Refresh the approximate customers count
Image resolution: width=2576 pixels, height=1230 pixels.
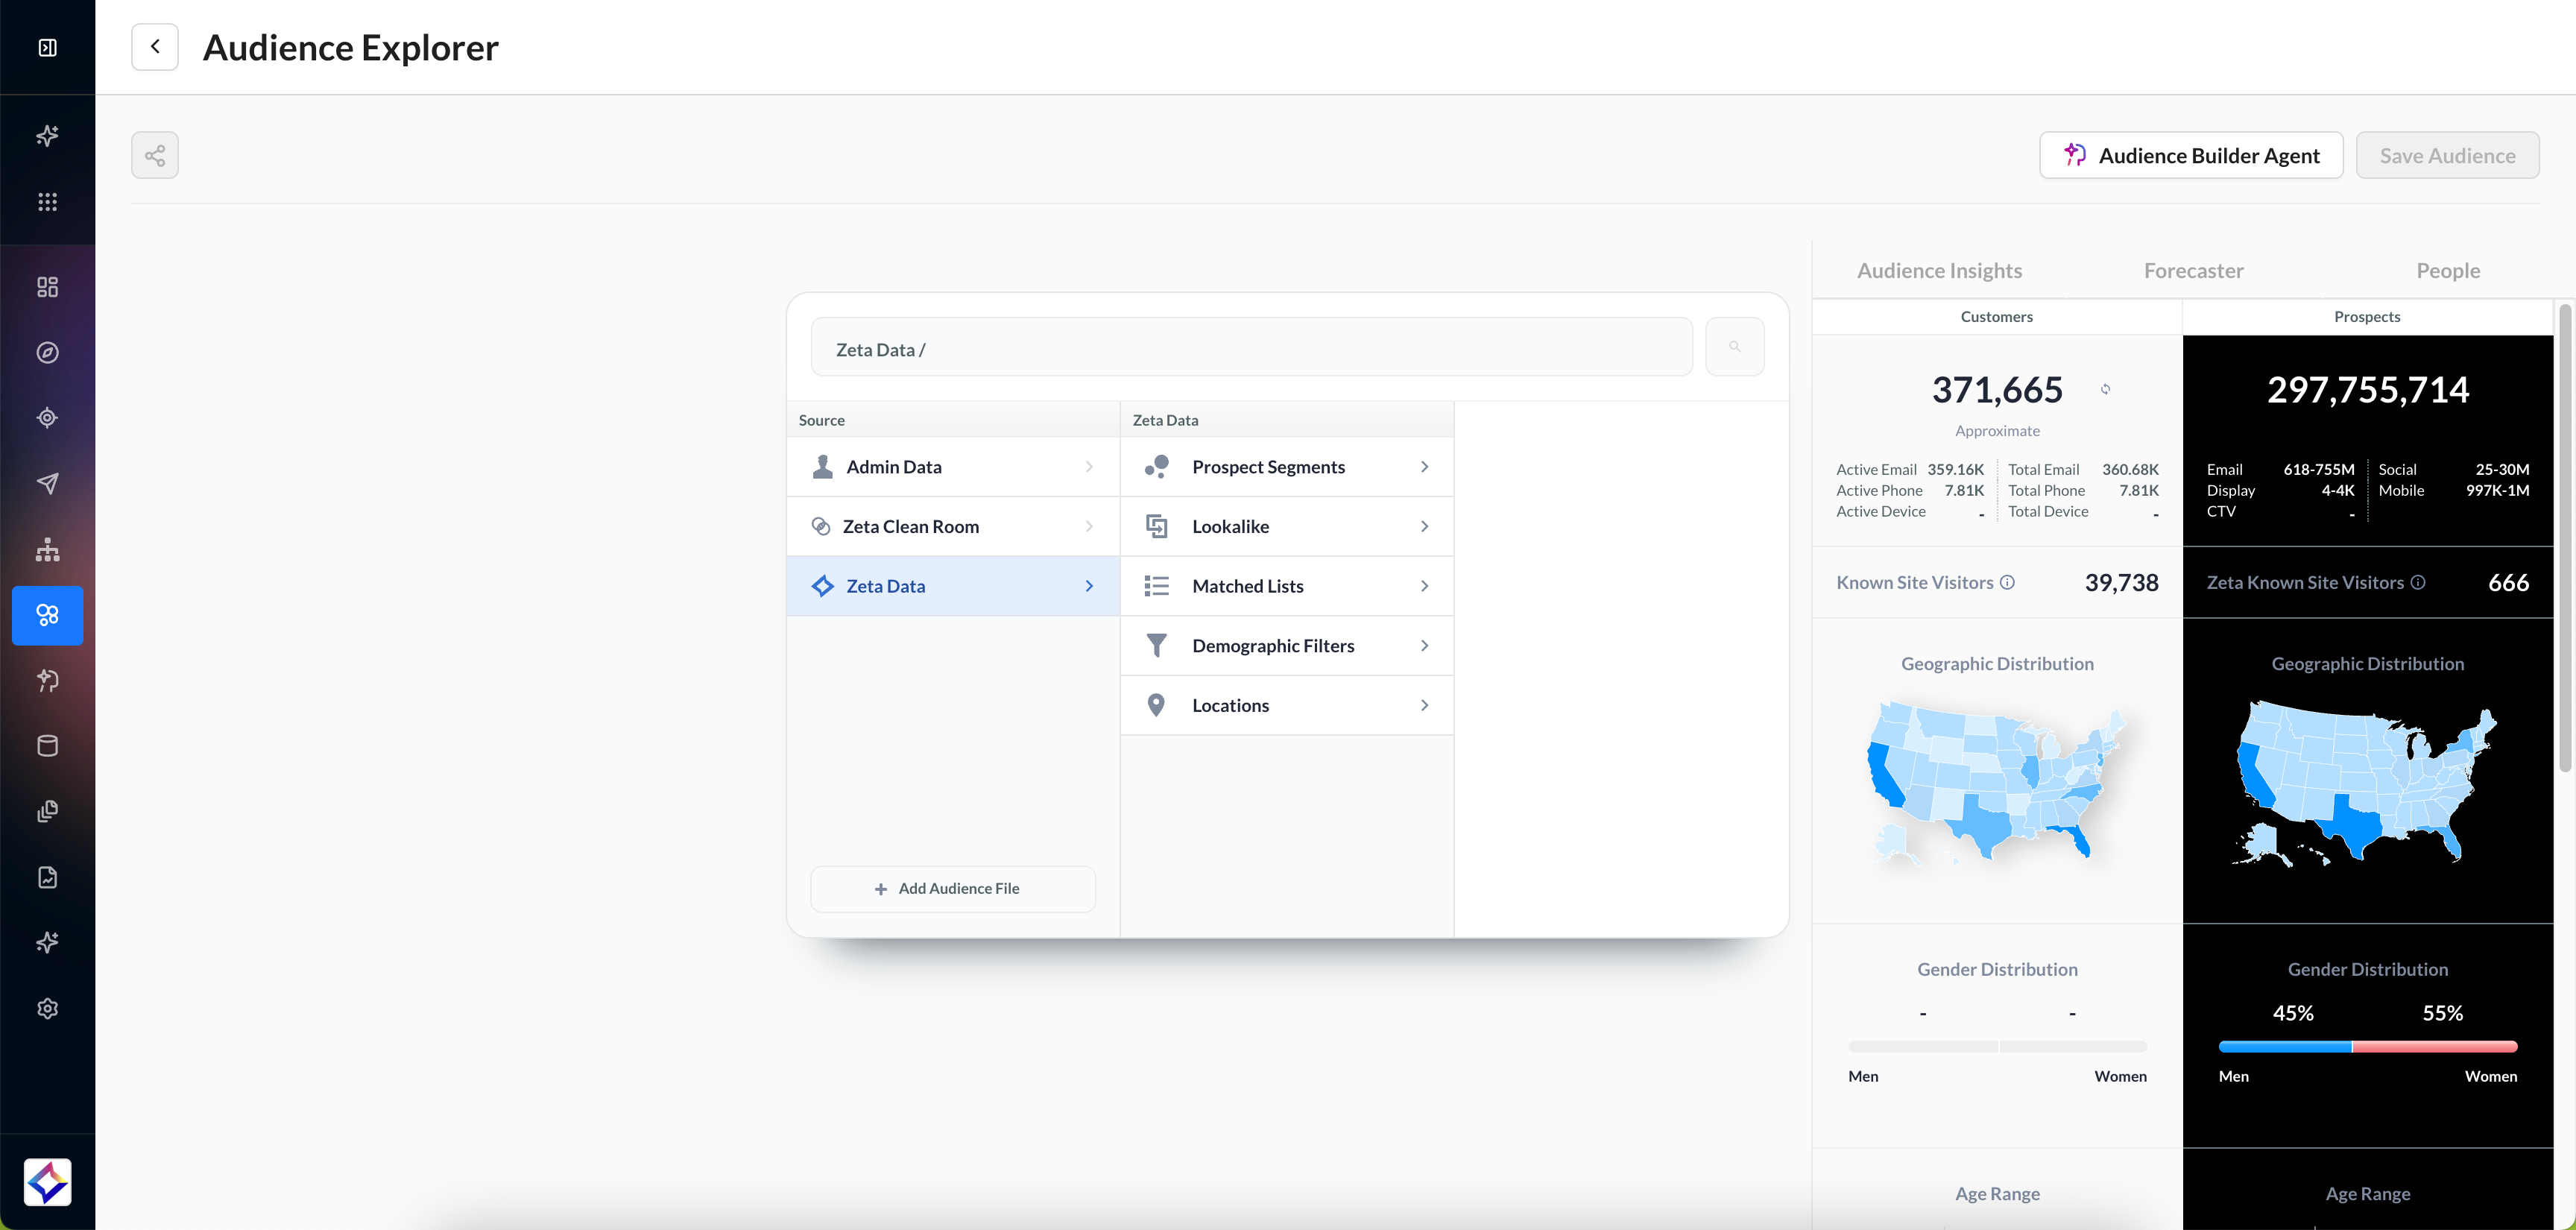[2105, 389]
